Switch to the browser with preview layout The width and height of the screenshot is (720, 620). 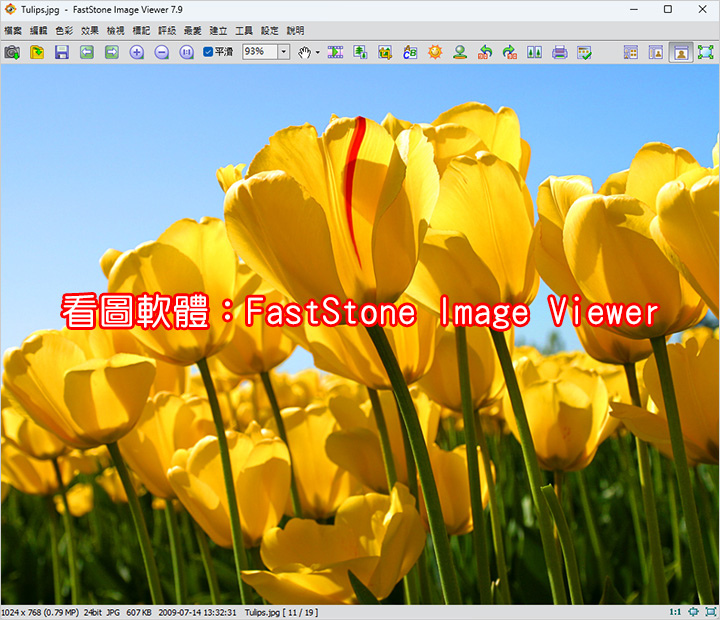[656, 52]
